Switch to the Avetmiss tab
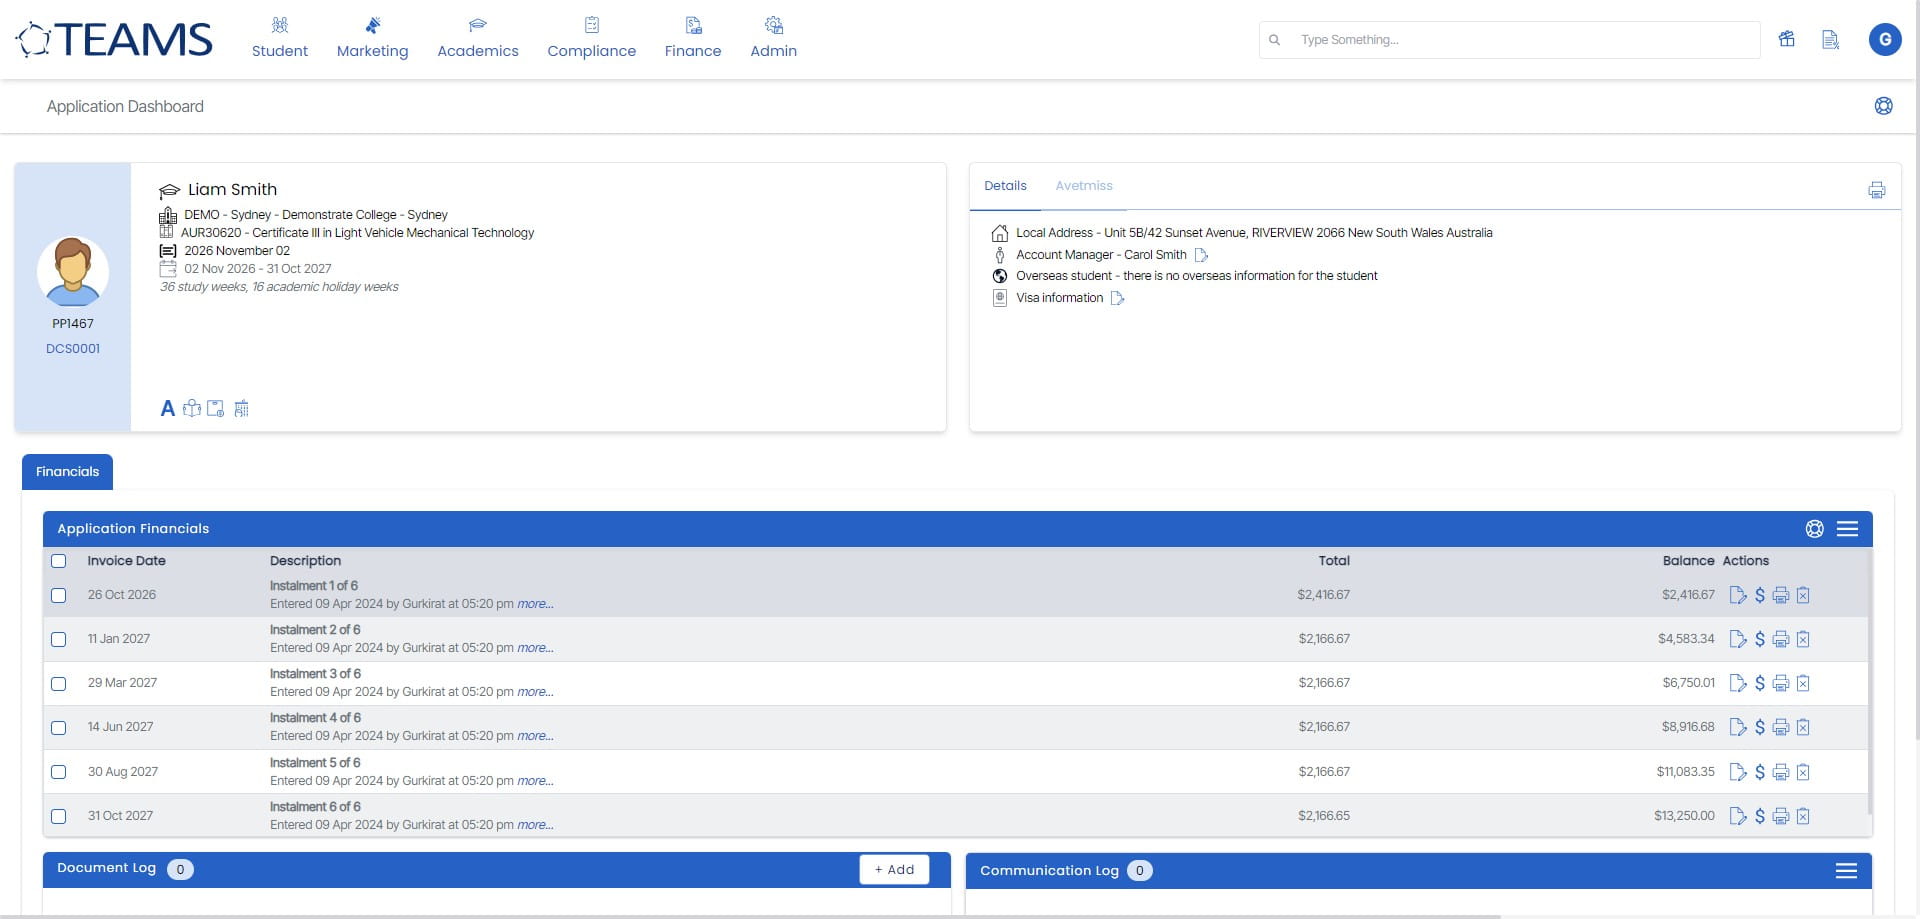The width and height of the screenshot is (1920, 919). (1084, 186)
